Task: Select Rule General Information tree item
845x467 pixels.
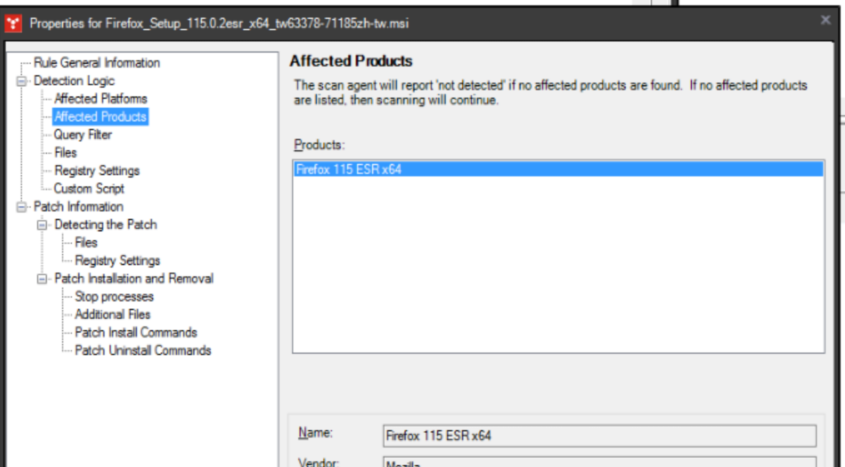Action: [x=96, y=63]
